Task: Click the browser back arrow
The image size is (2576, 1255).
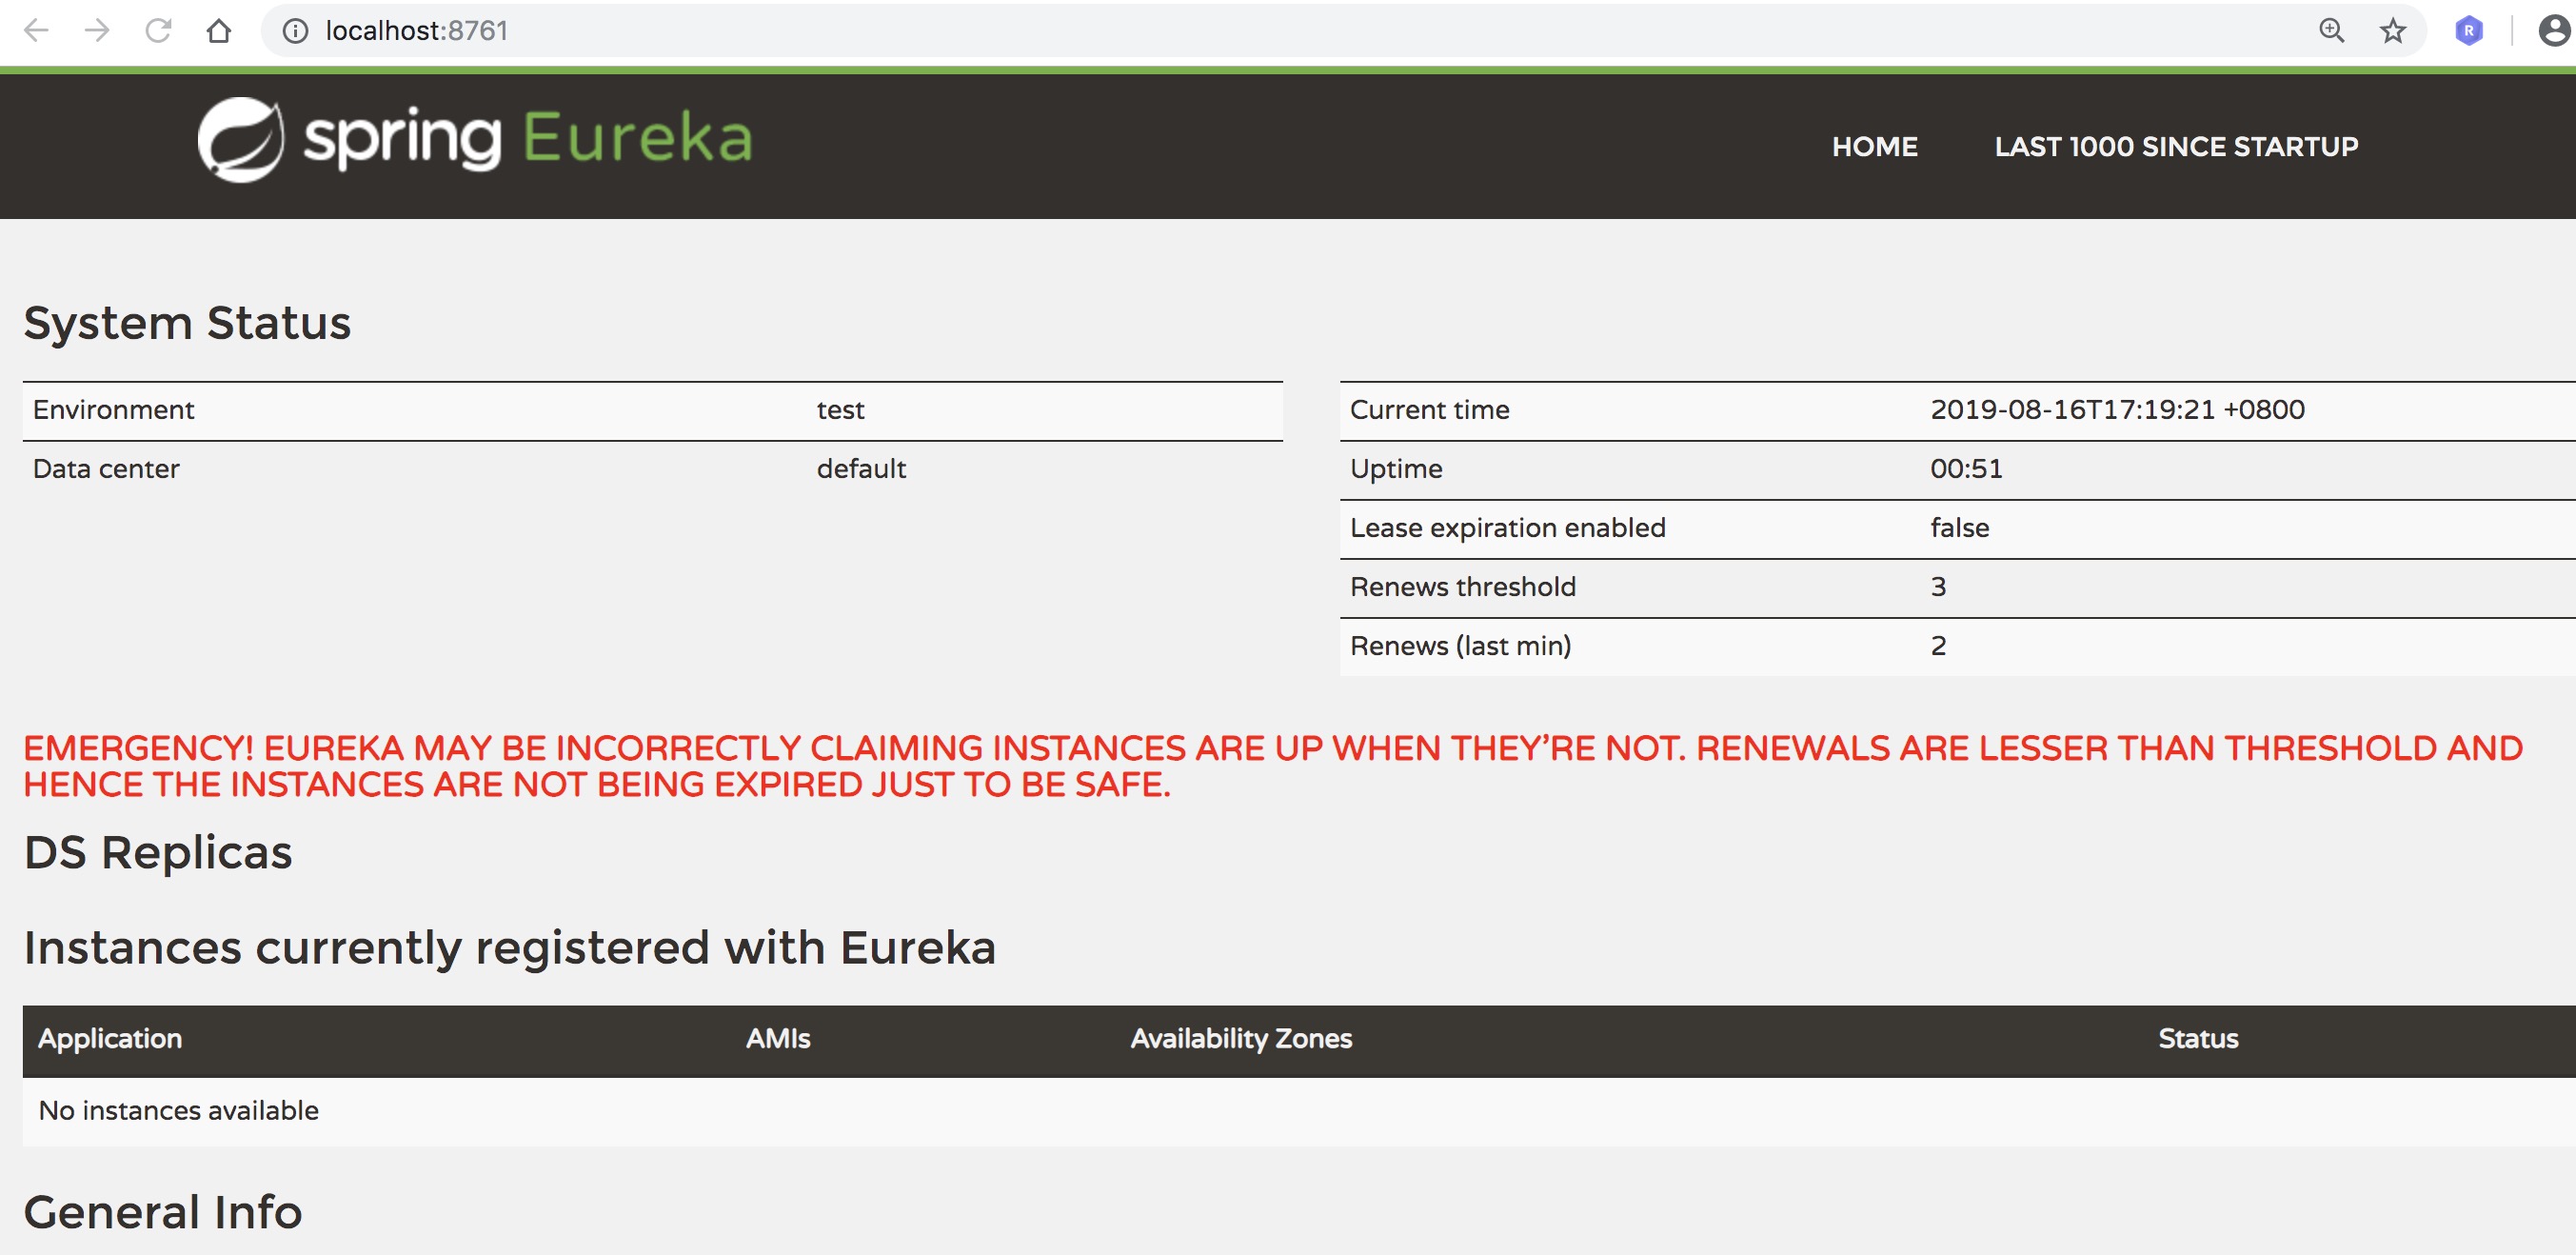Action: [x=36, y=31]
